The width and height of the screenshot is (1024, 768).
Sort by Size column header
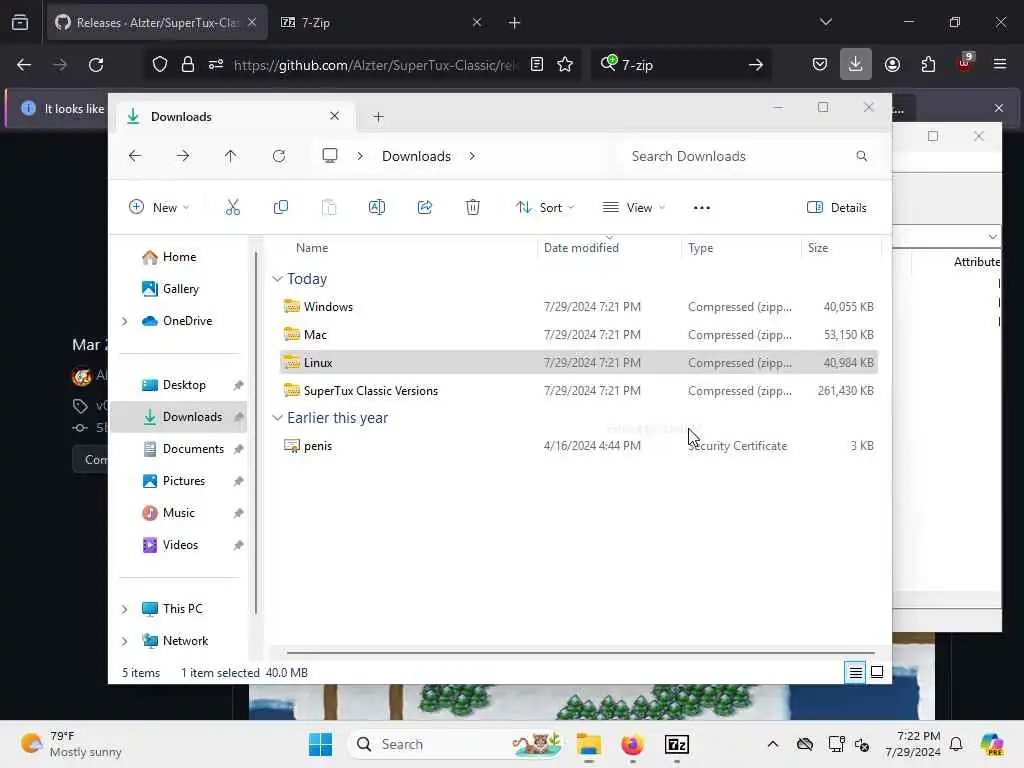840,248
